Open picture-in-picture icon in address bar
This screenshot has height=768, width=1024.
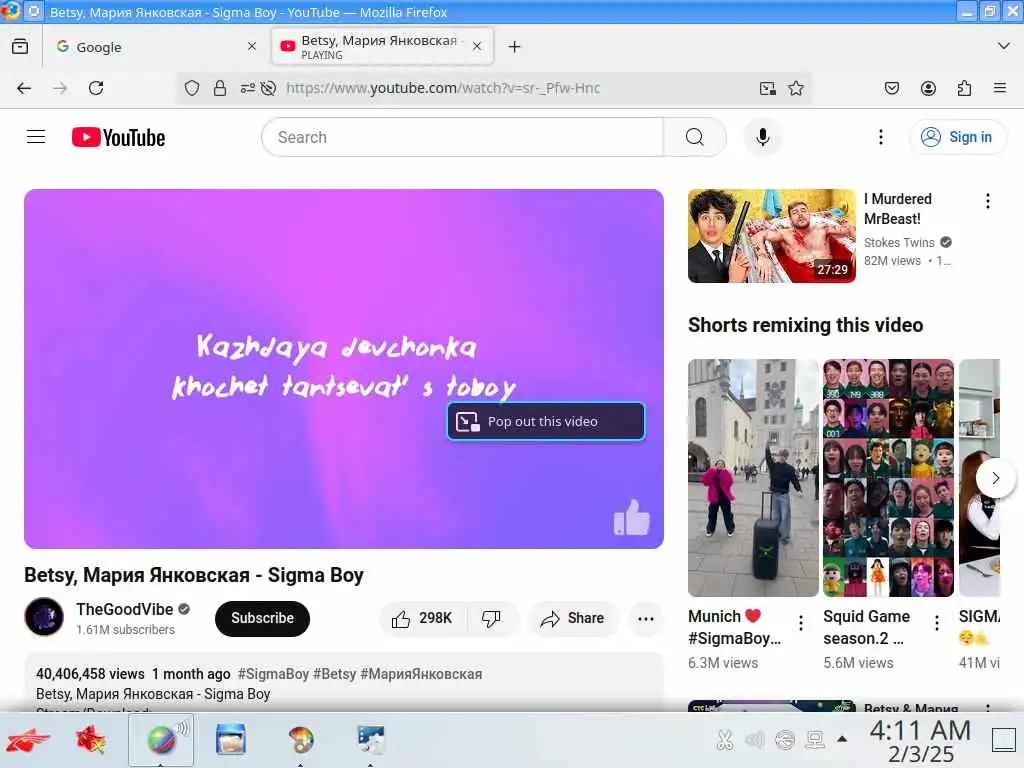click(768, 88)
